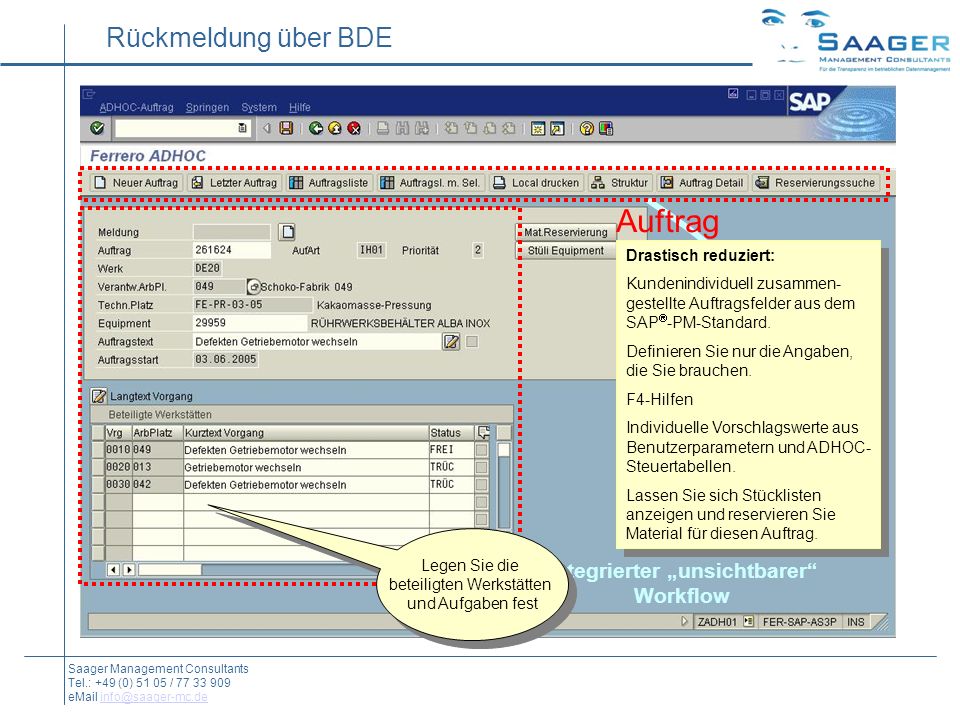Click the Kurztext Vorgang column header
960x720 pixels.
tap(306, 433)
